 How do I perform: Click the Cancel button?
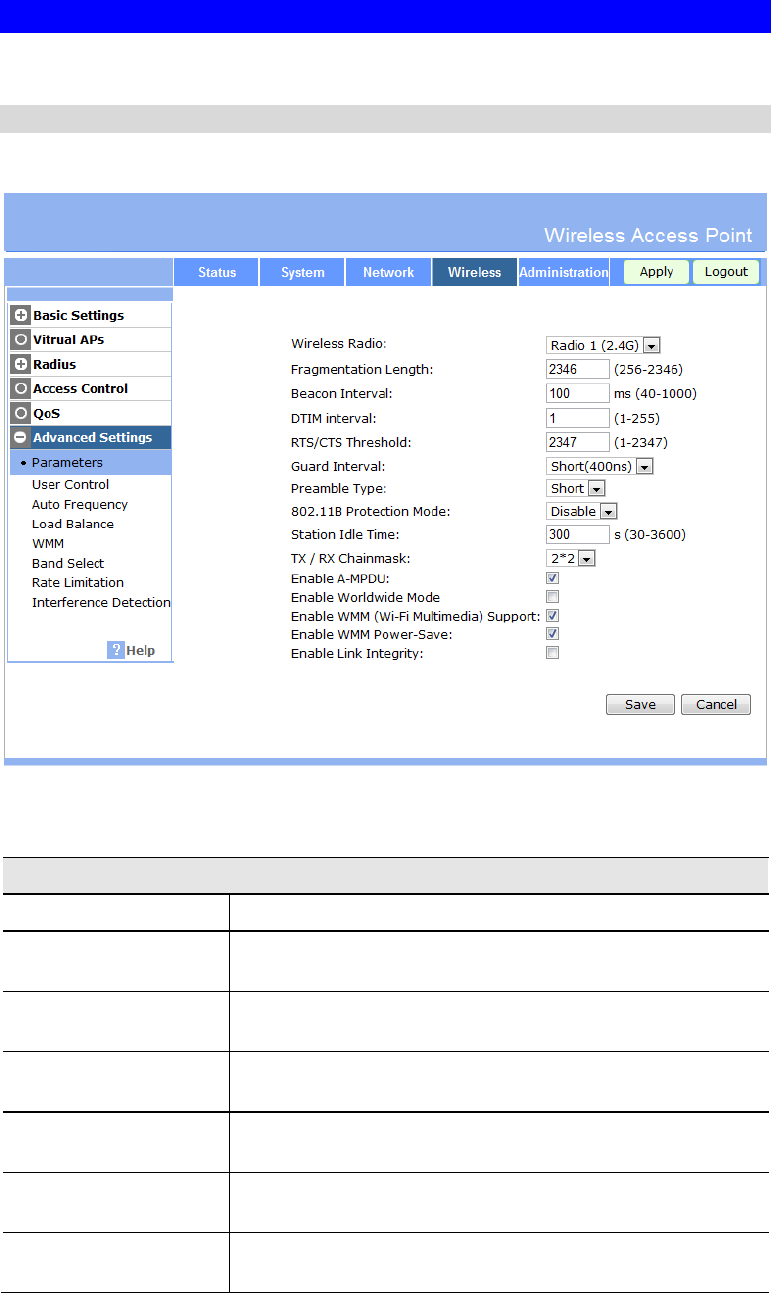tap(716, 704)
